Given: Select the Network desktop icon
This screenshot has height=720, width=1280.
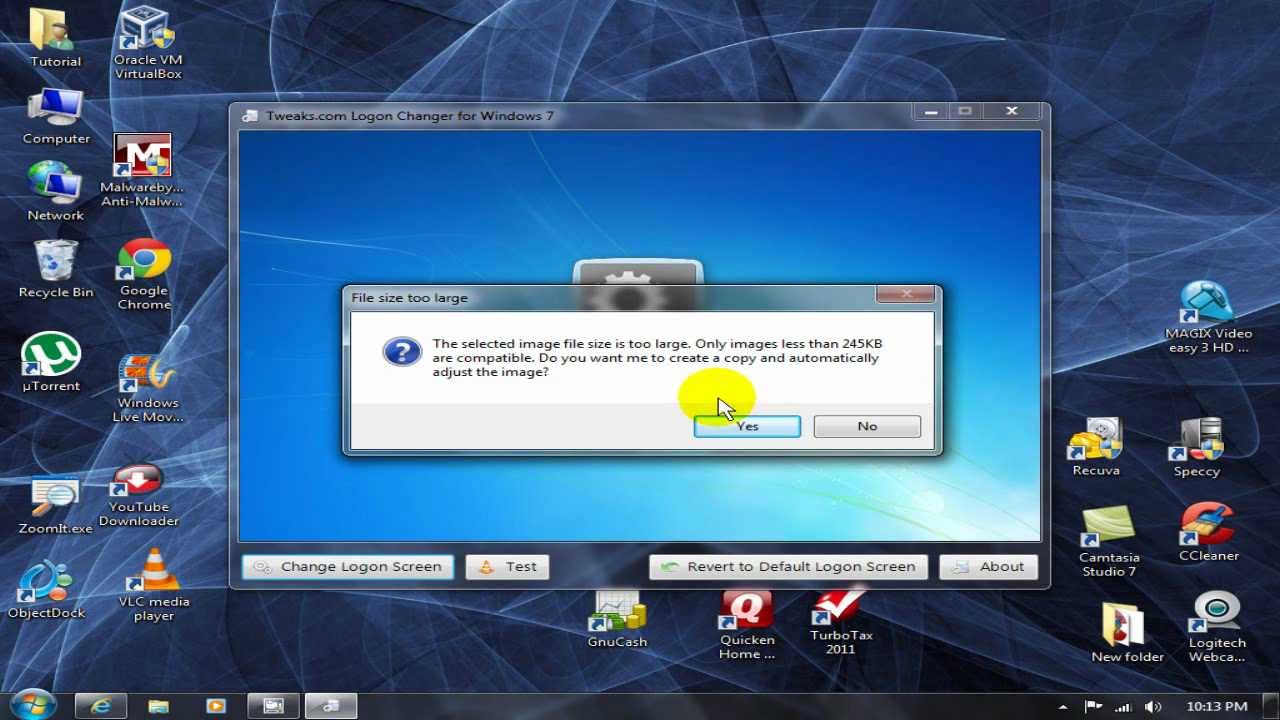Looking at the screenshot, I should 55,192.
